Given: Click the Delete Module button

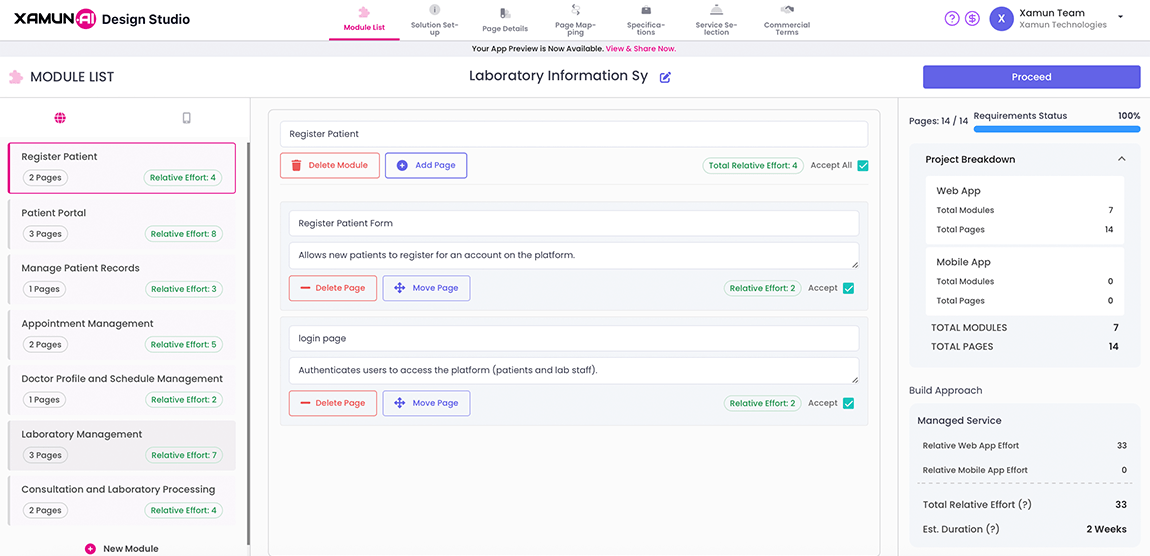Looking at the screenshot, I should (x=329, y=165).
